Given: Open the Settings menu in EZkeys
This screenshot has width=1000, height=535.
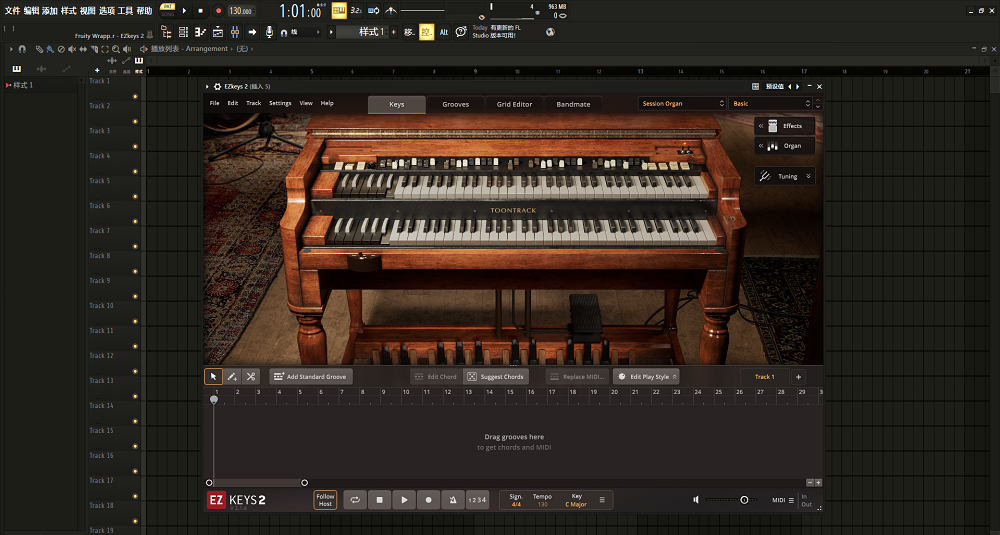Looking at the screenshot, I should coord(280,103).
